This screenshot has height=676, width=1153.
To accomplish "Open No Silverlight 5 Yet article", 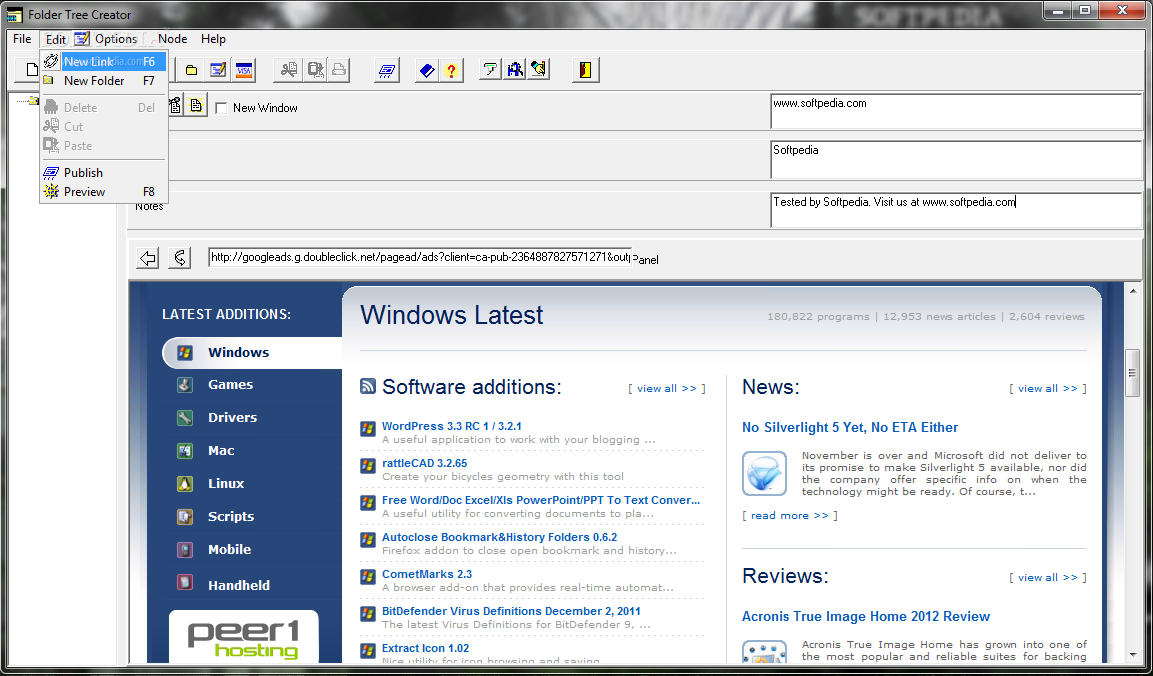I will point(850,427).
